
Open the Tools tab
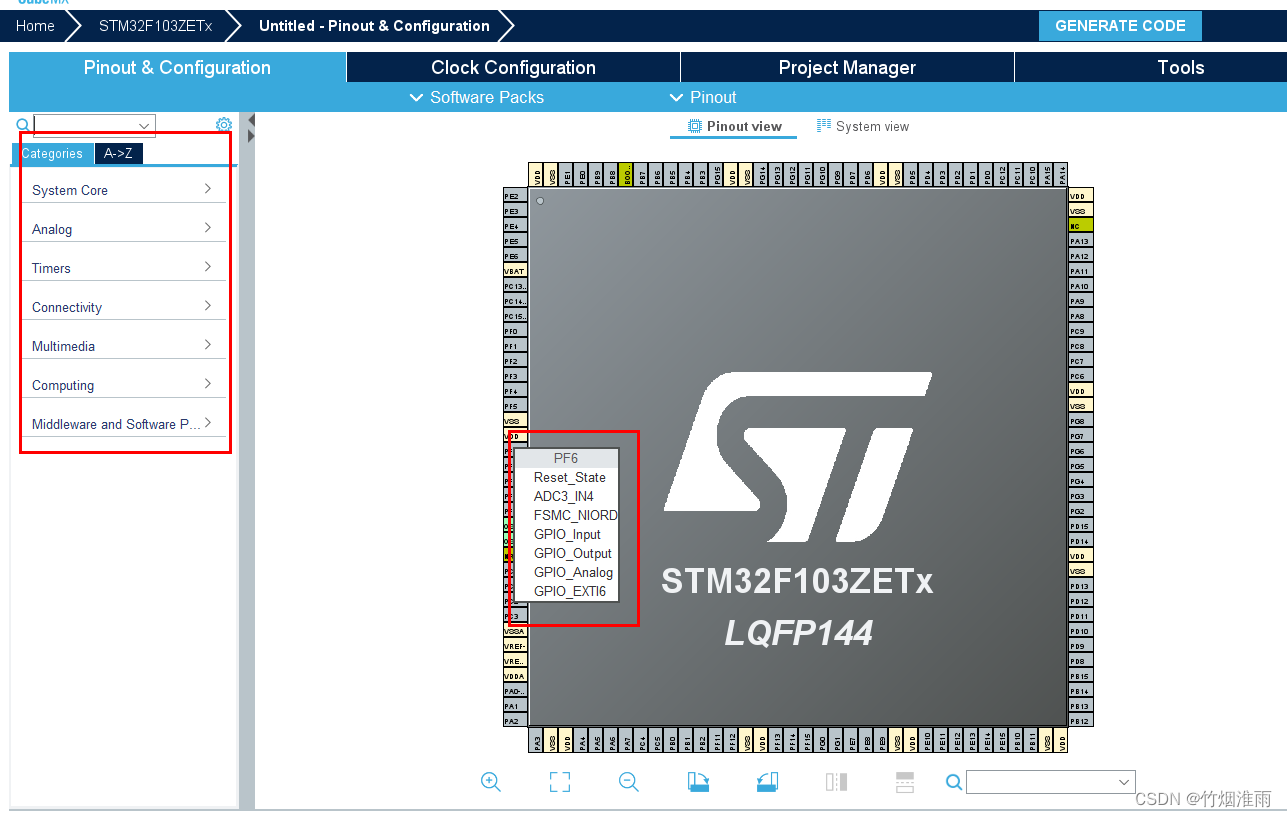(x=1180, y=67)
